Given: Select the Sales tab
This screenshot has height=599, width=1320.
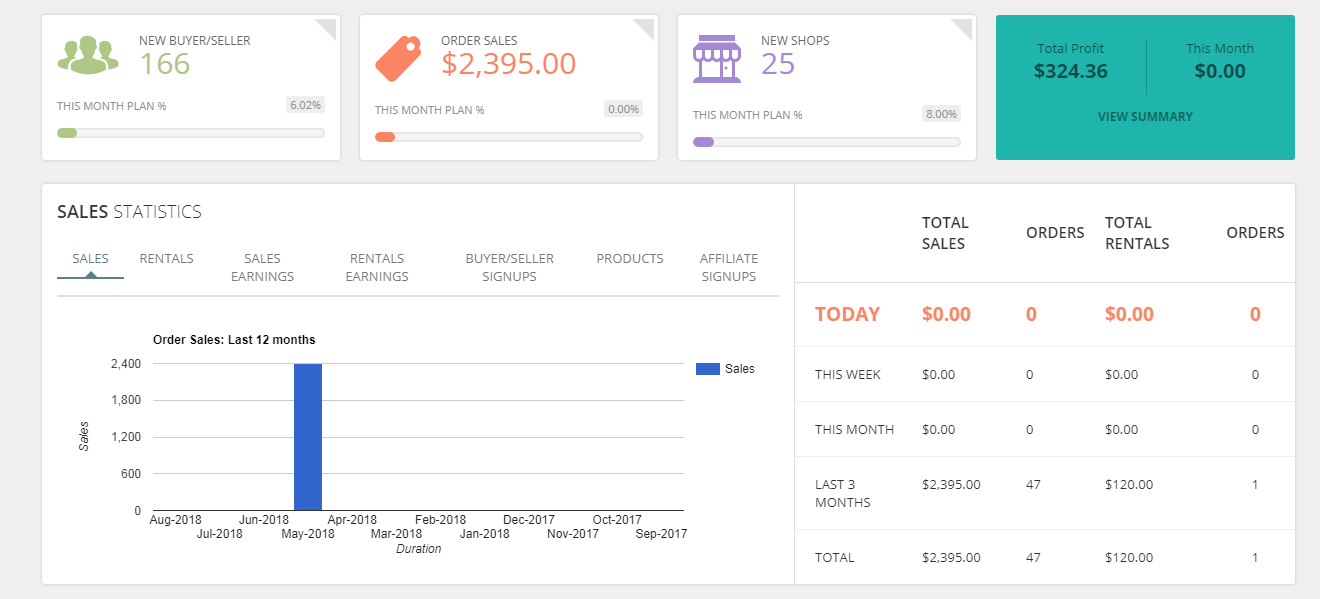Looking at the screenshot, I should (90, 259).
